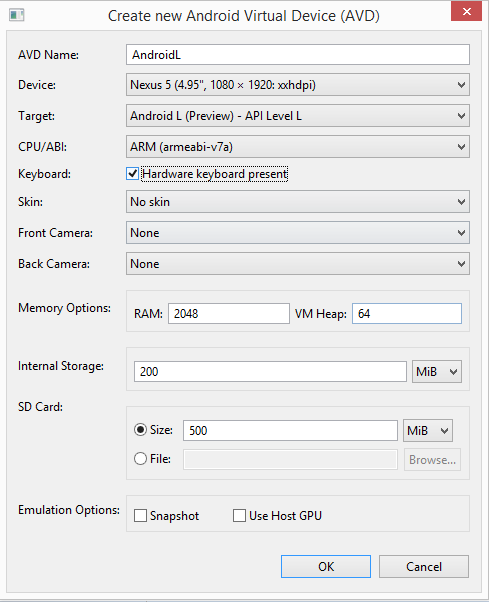Close the Create new AVD dialog
Screen dimensions: 489x602
tap(466, 12)
